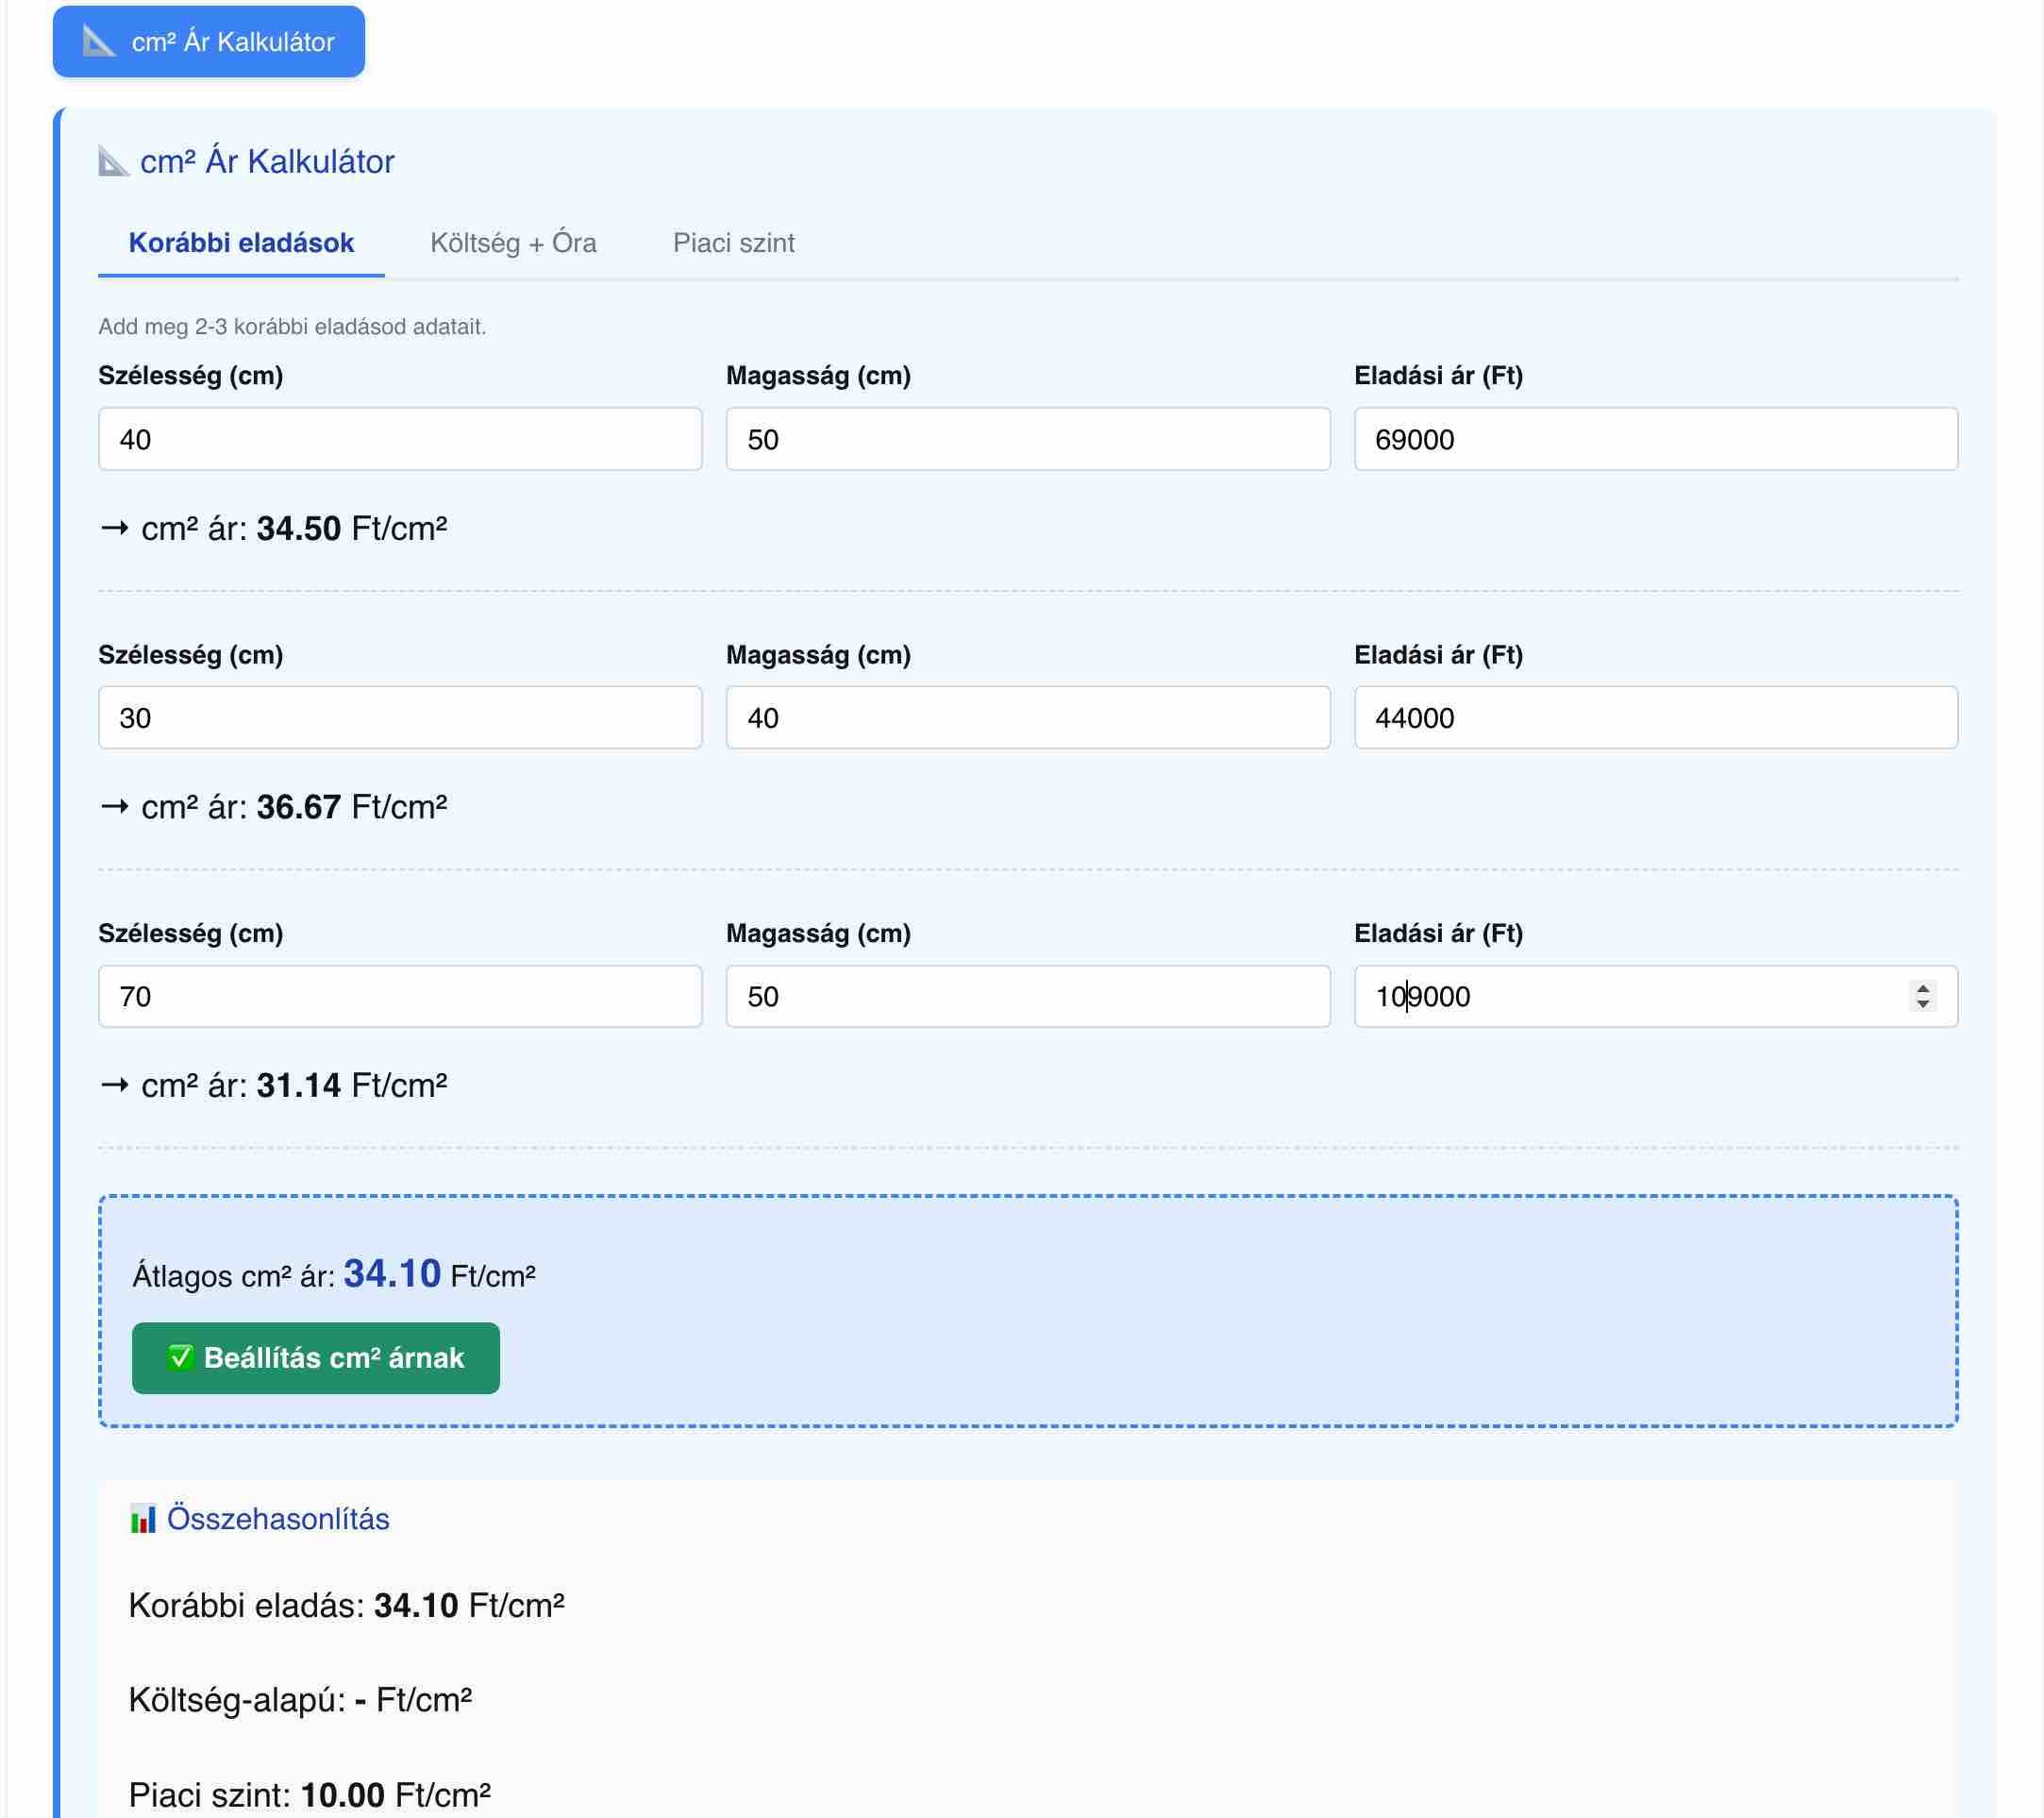Switch to the Korábbi eladások tab
The height and width of the screenshot is (1818, 2044).
coord(241,243)
